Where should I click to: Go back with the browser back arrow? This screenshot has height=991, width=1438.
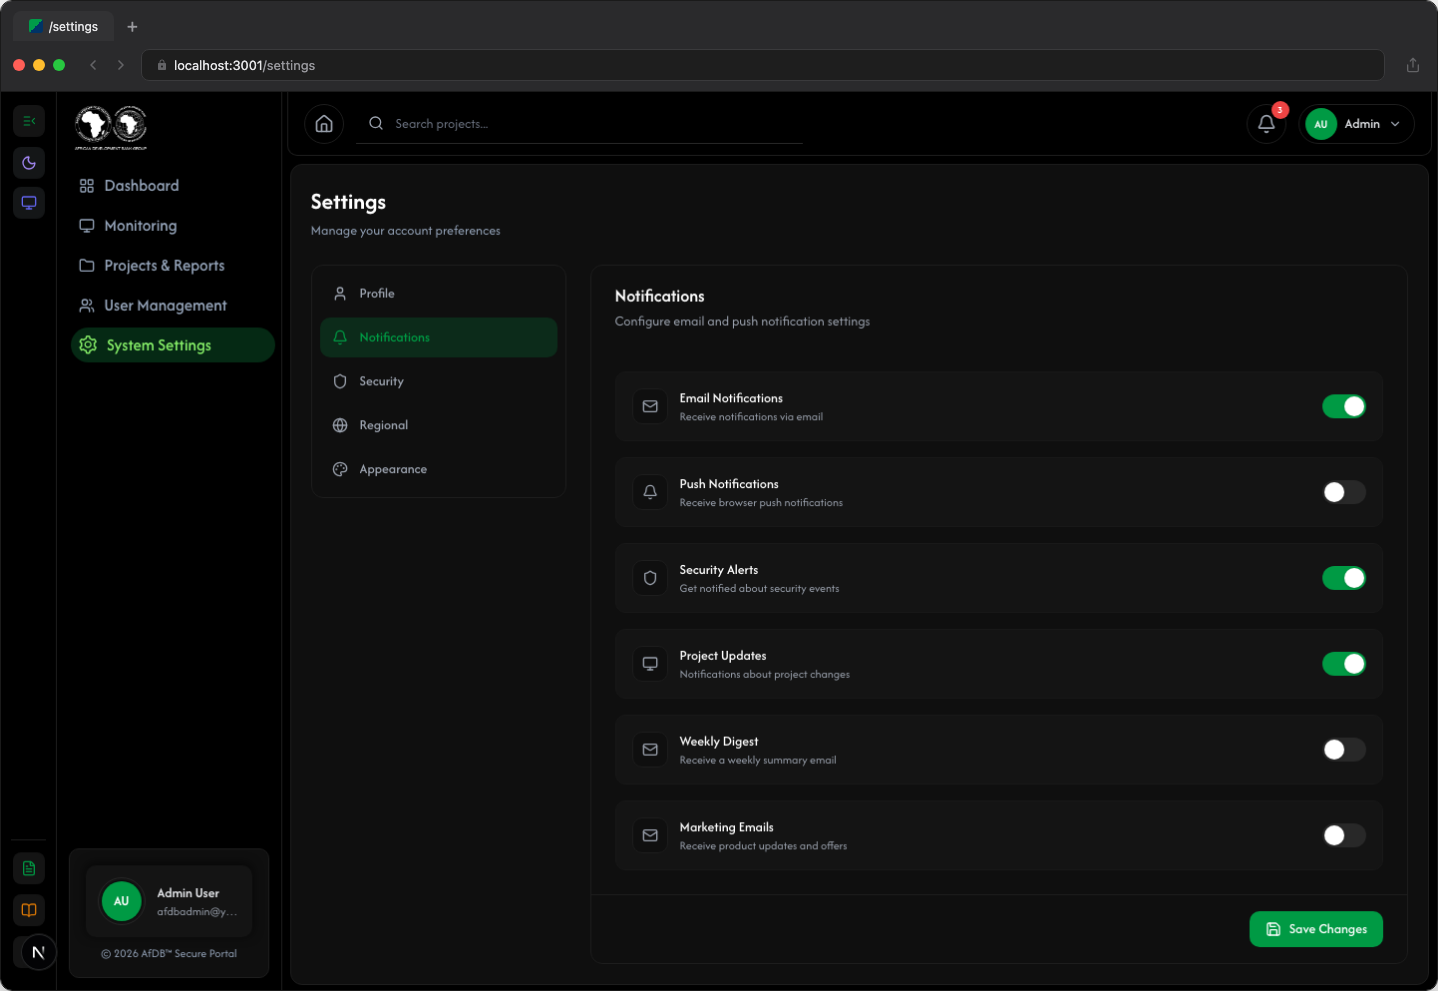coord(93,65)
